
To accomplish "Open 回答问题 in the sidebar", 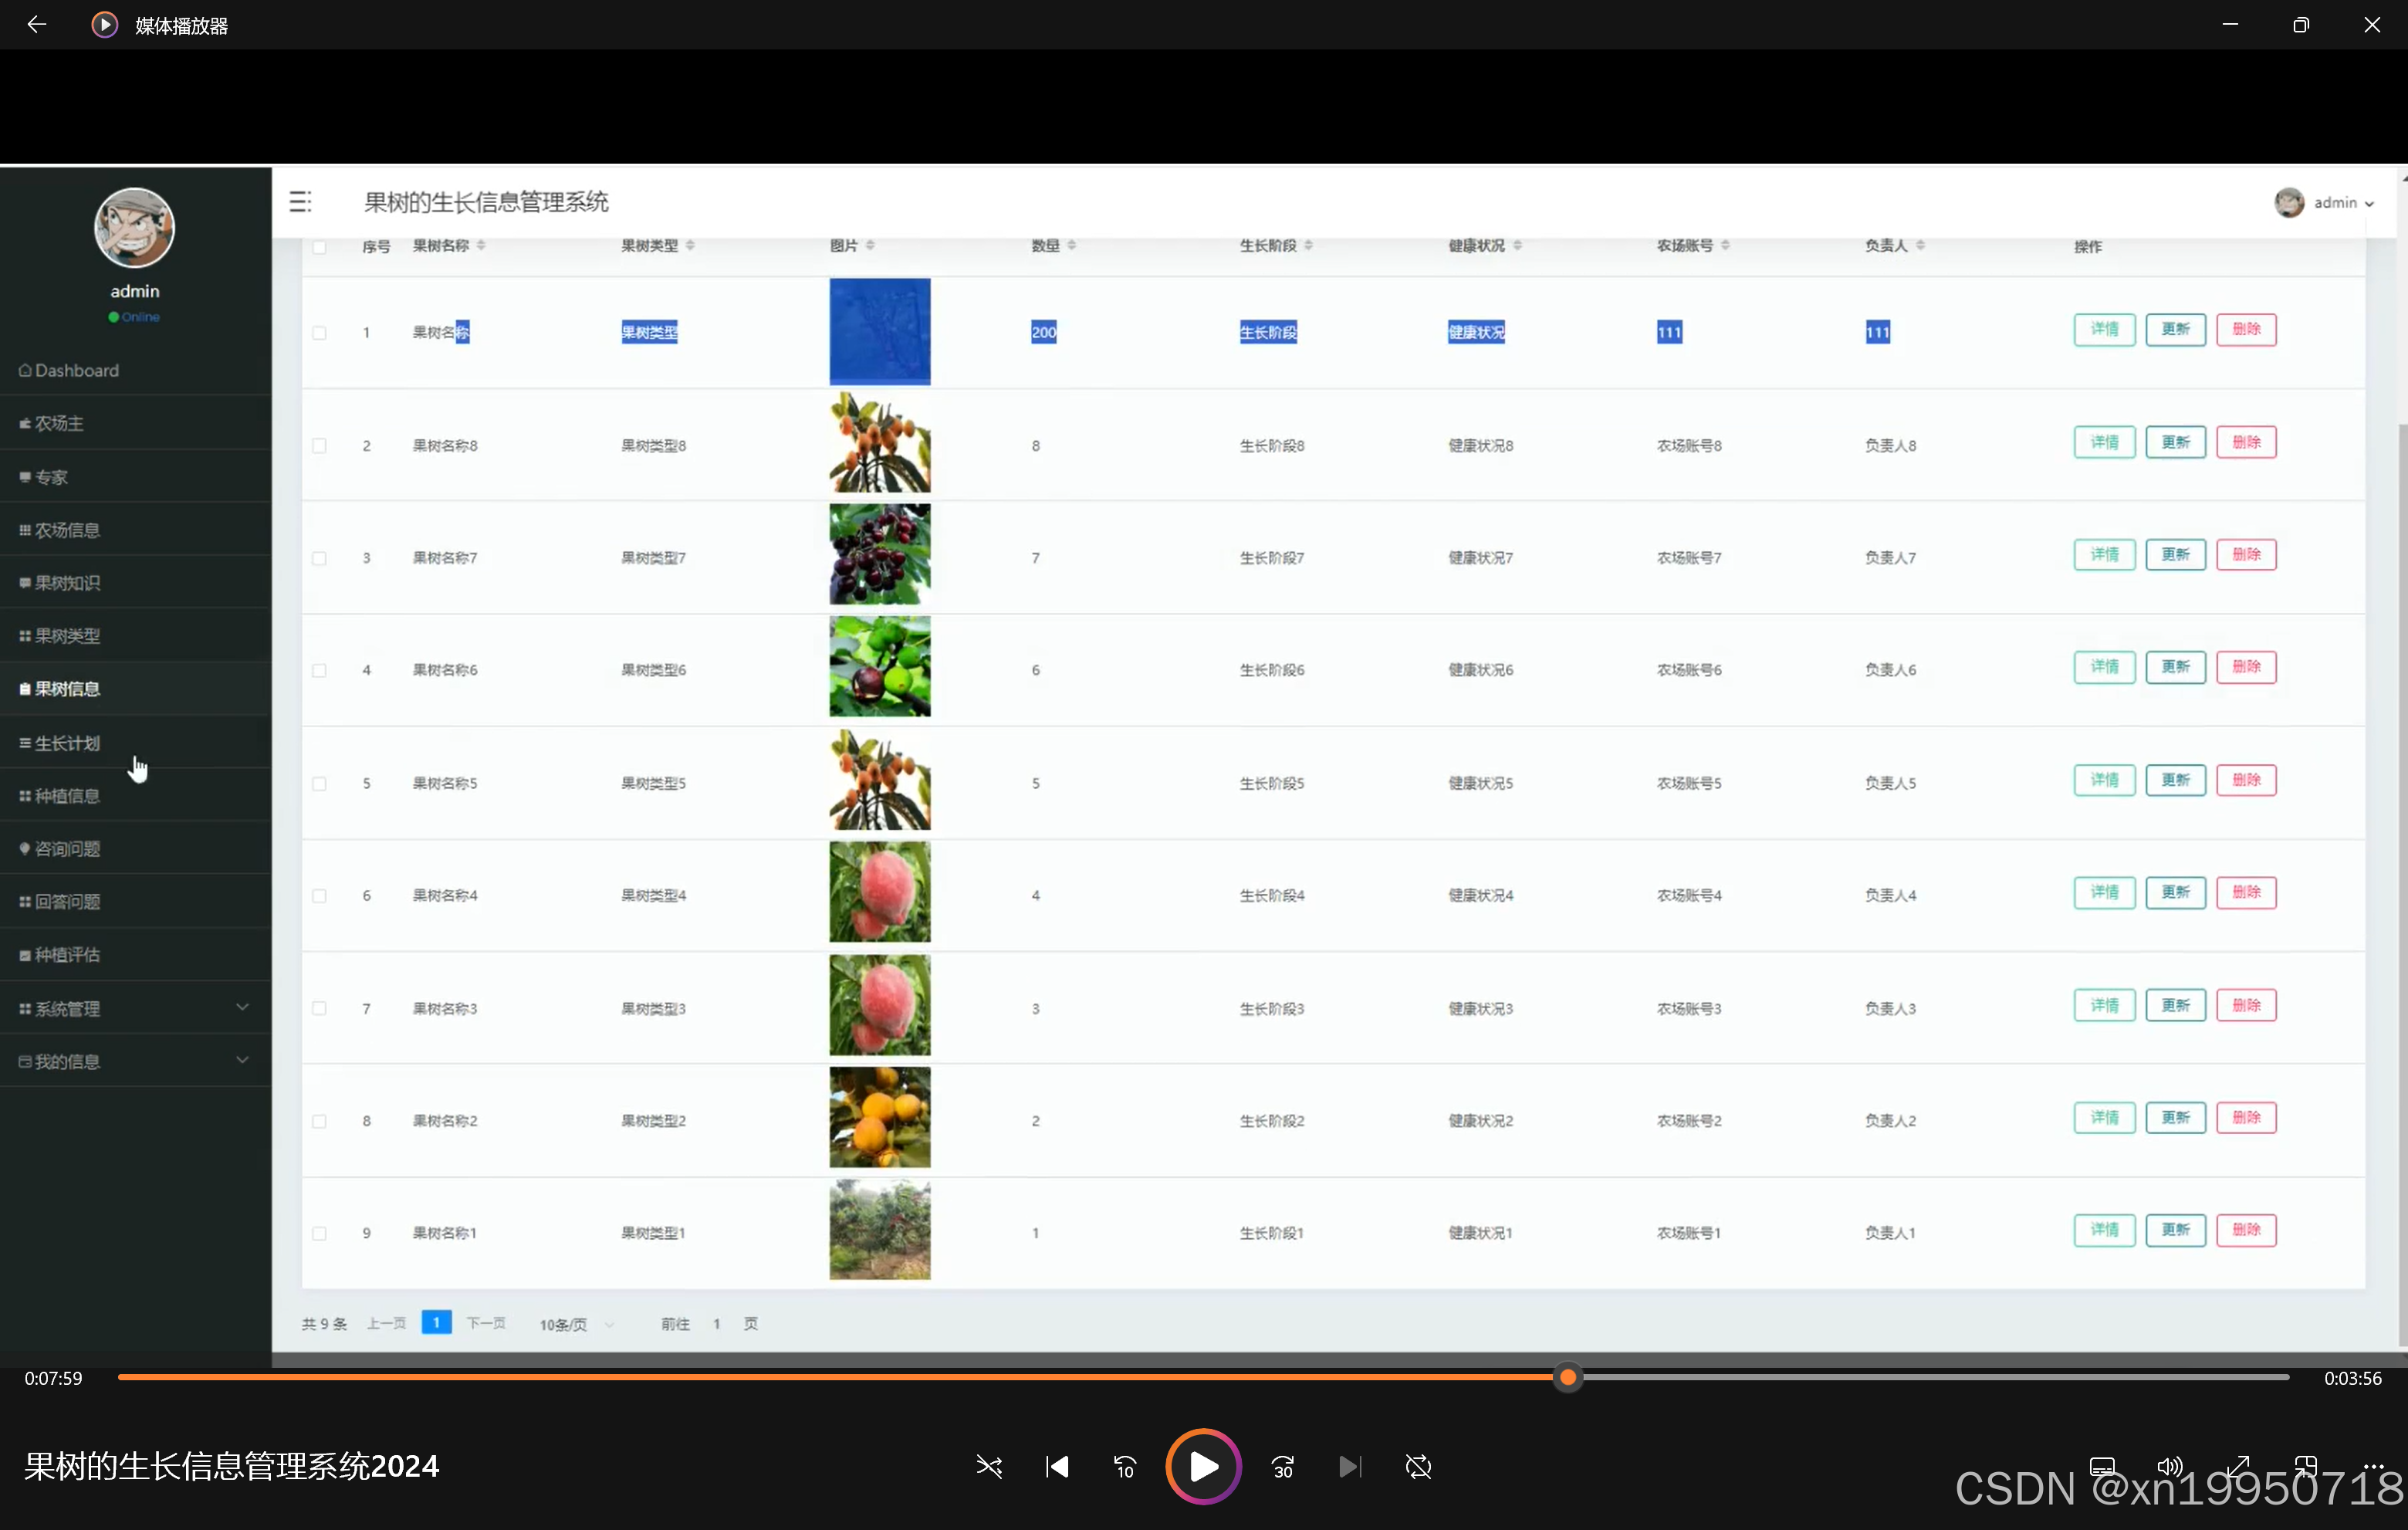I will [x=135, y=902].
